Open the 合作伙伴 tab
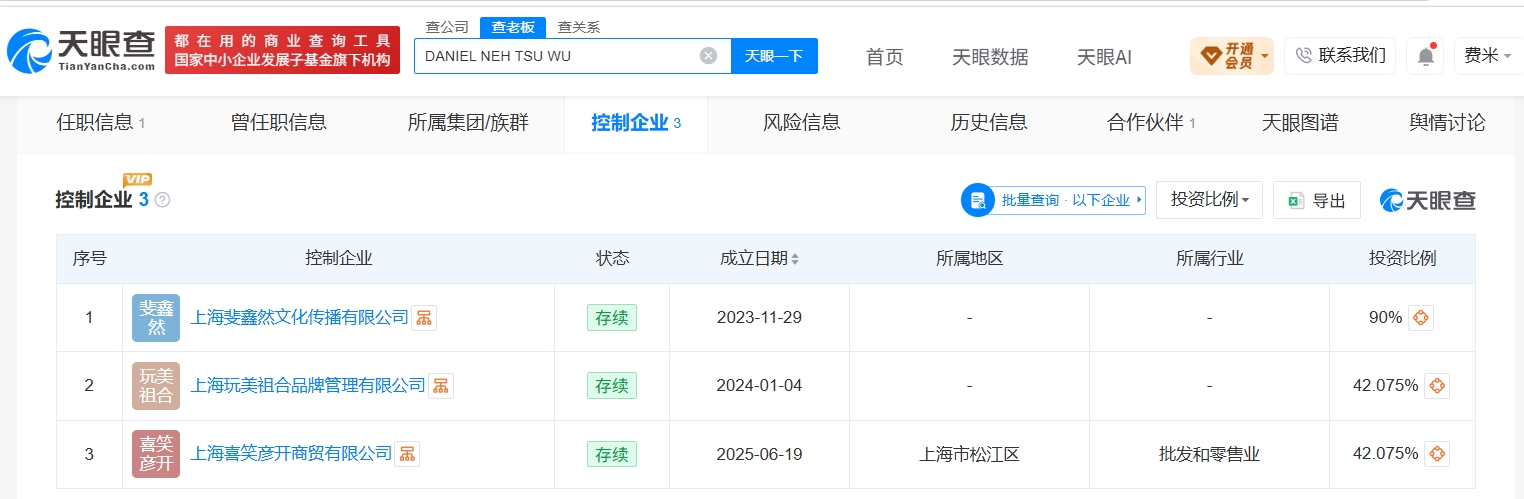This screenshot has width=1524, height=499. (1151, 123)
